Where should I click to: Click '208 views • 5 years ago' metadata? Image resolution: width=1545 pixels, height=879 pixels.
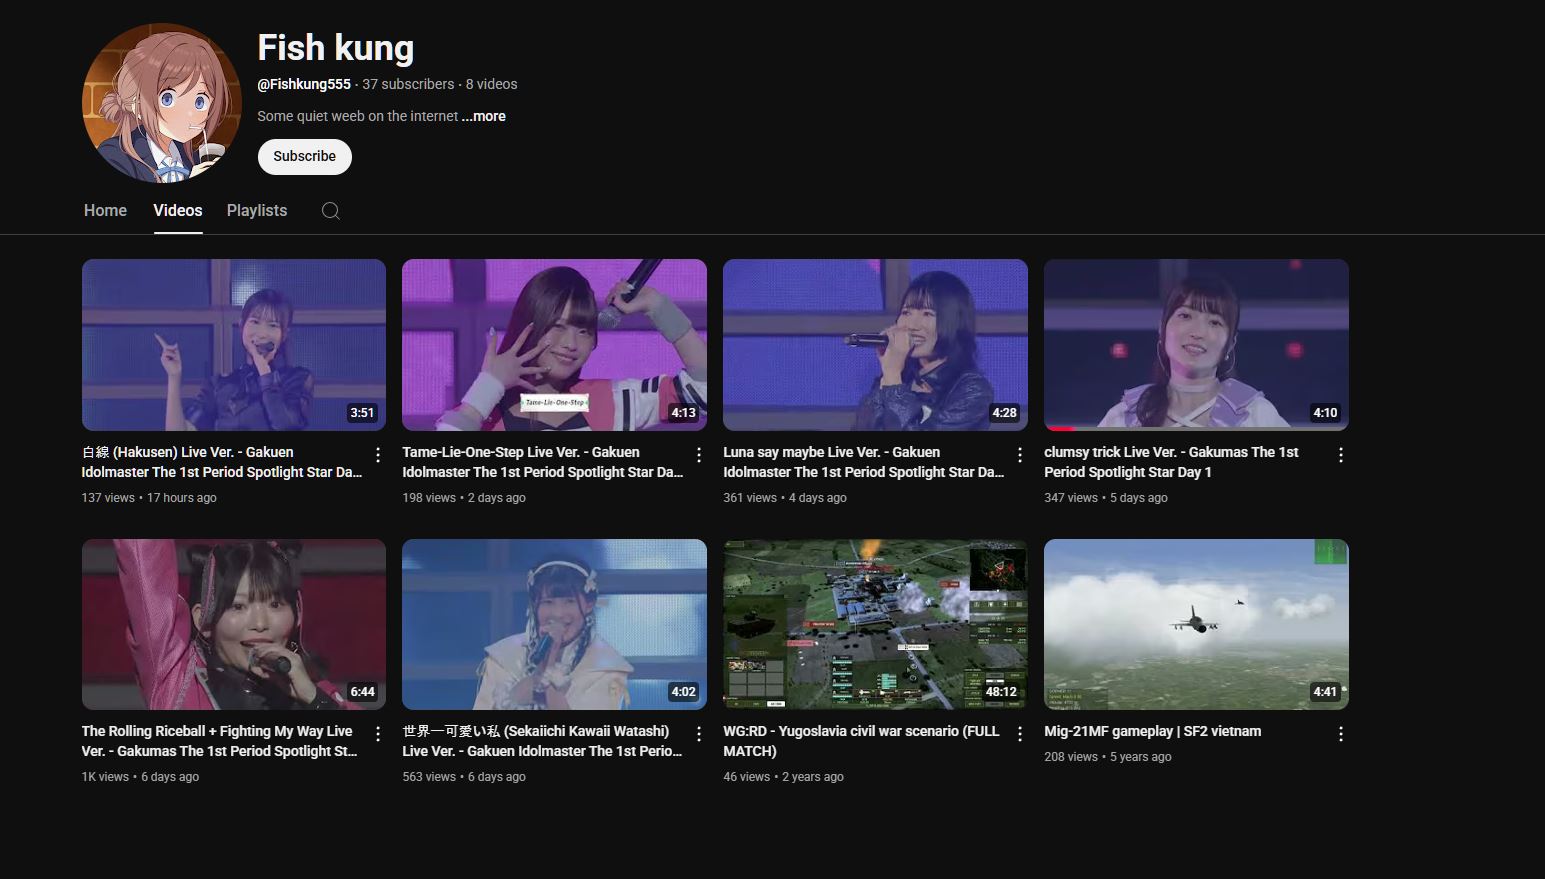1108,756
